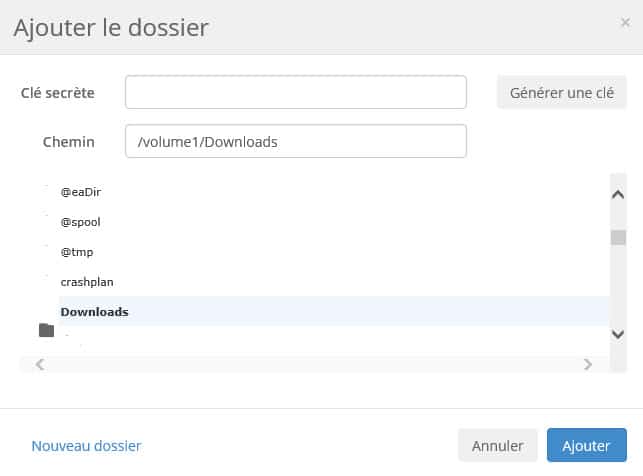Click the up arrow of vertical scrollbar
This screenshot has height=476, width=643.
click(618, 194)
